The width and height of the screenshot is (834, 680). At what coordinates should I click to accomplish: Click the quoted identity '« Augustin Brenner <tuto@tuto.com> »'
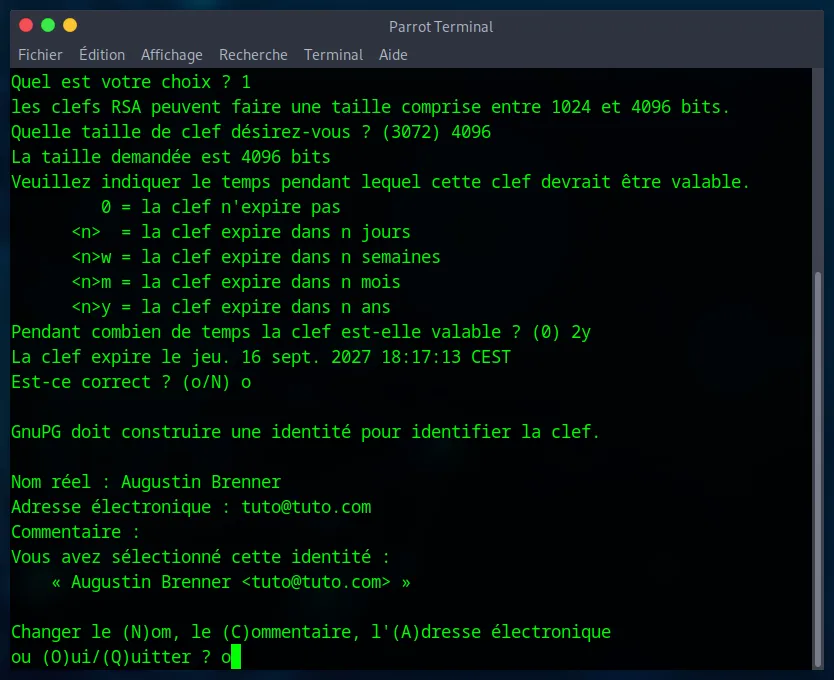231,582
